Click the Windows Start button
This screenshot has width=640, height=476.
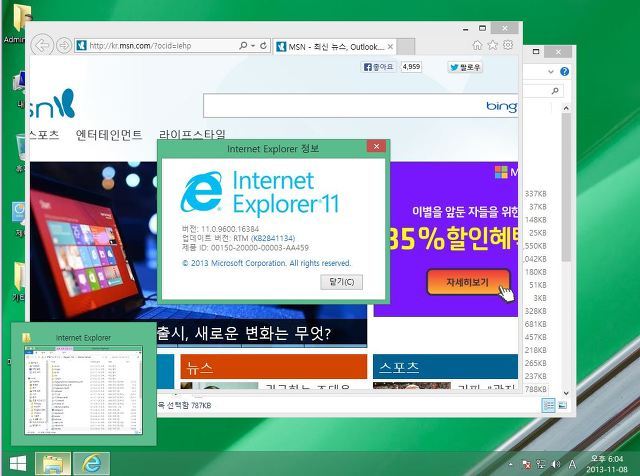tap(17, 463)
